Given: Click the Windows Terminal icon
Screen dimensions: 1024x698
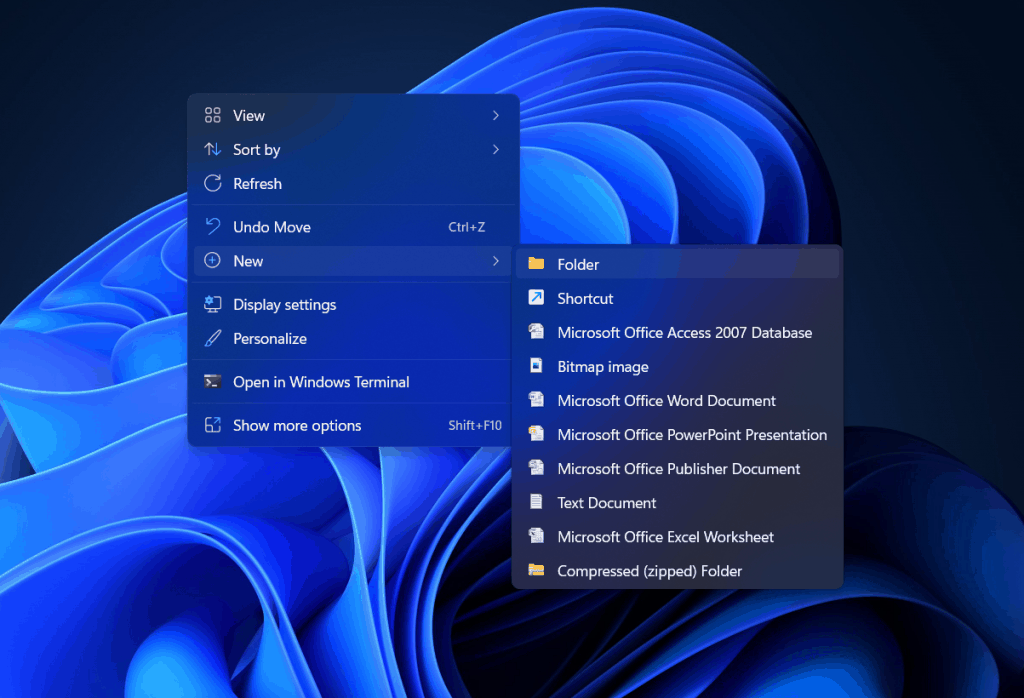Looking at the screenshot, I should click(x=212, y=382).
